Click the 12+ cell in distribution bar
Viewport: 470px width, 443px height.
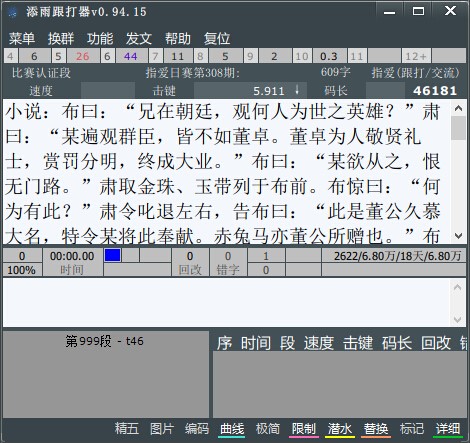tap(416, 56)
